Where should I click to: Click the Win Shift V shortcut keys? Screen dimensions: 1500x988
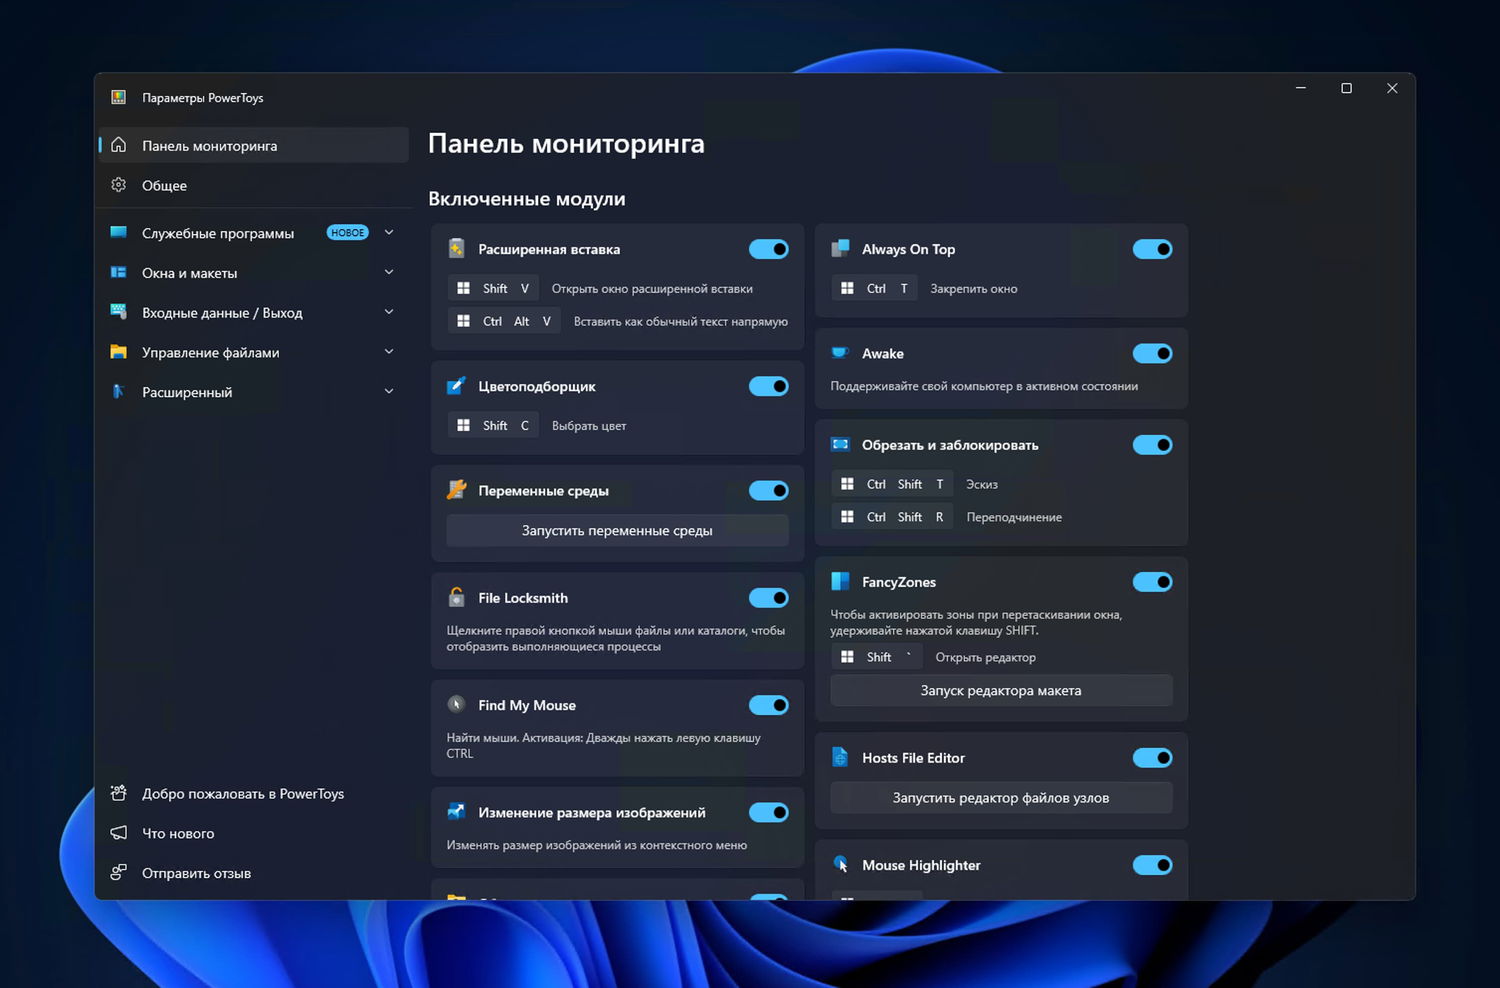click(493, 288)
